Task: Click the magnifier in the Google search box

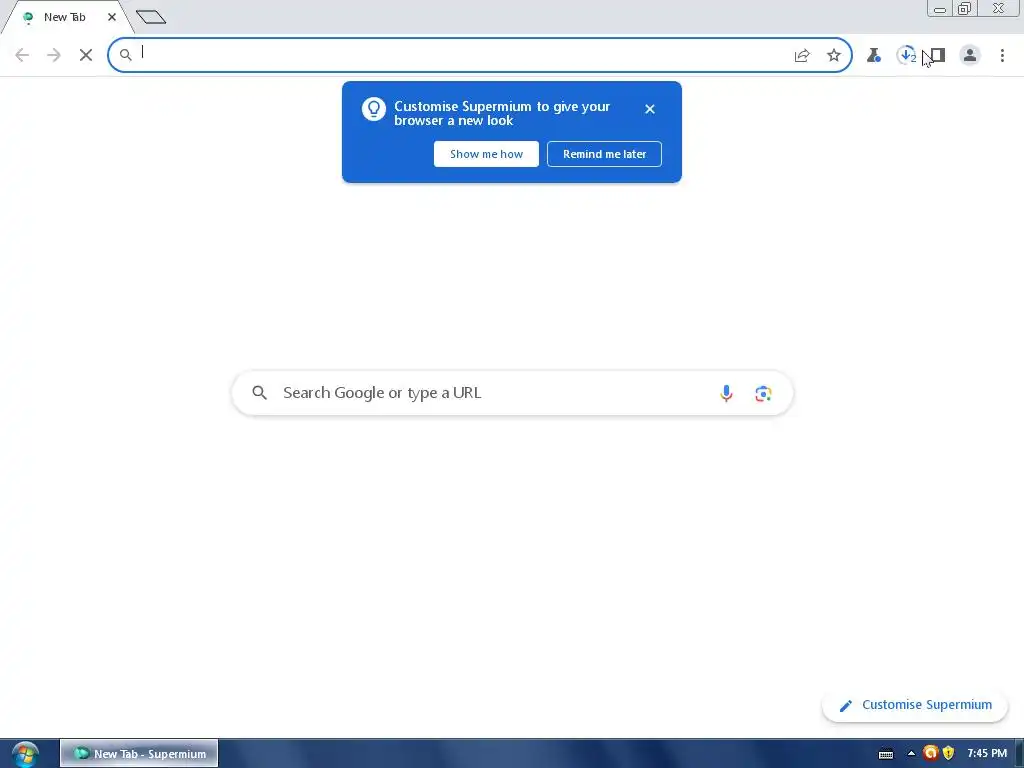Action: [259, 392]
